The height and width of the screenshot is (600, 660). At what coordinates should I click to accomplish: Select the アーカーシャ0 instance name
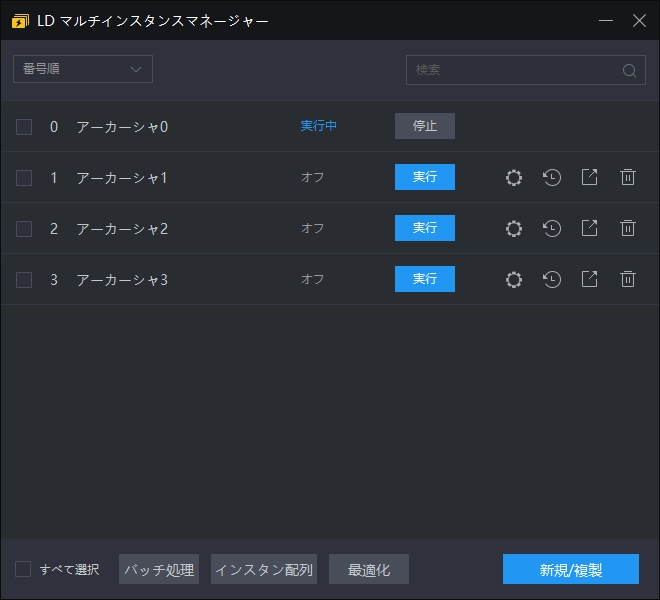click(x=122, y=127)
